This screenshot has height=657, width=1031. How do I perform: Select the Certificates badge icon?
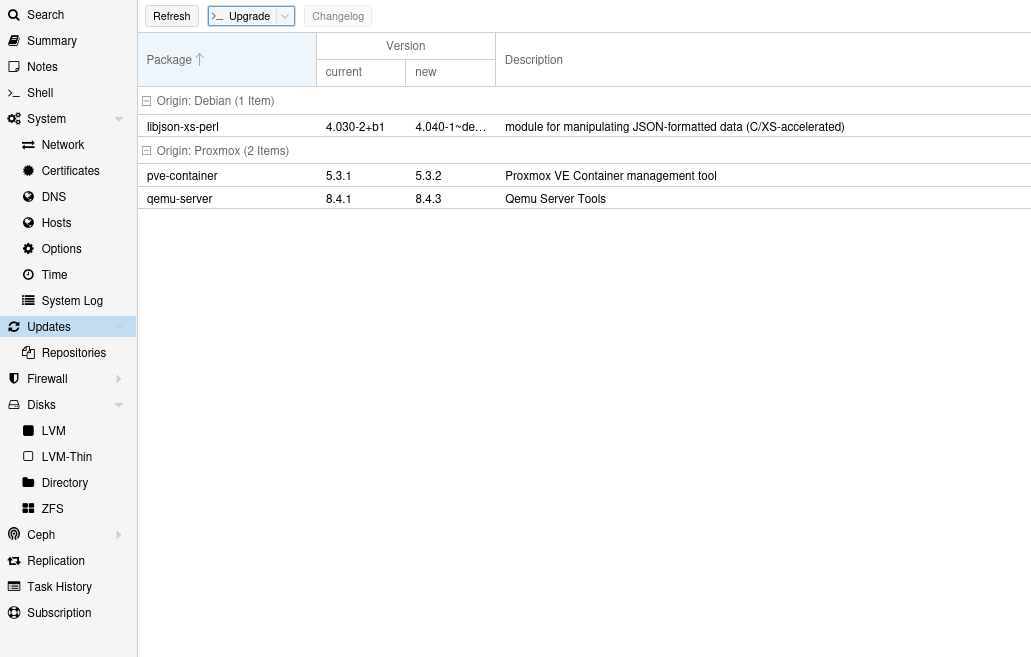29,171
